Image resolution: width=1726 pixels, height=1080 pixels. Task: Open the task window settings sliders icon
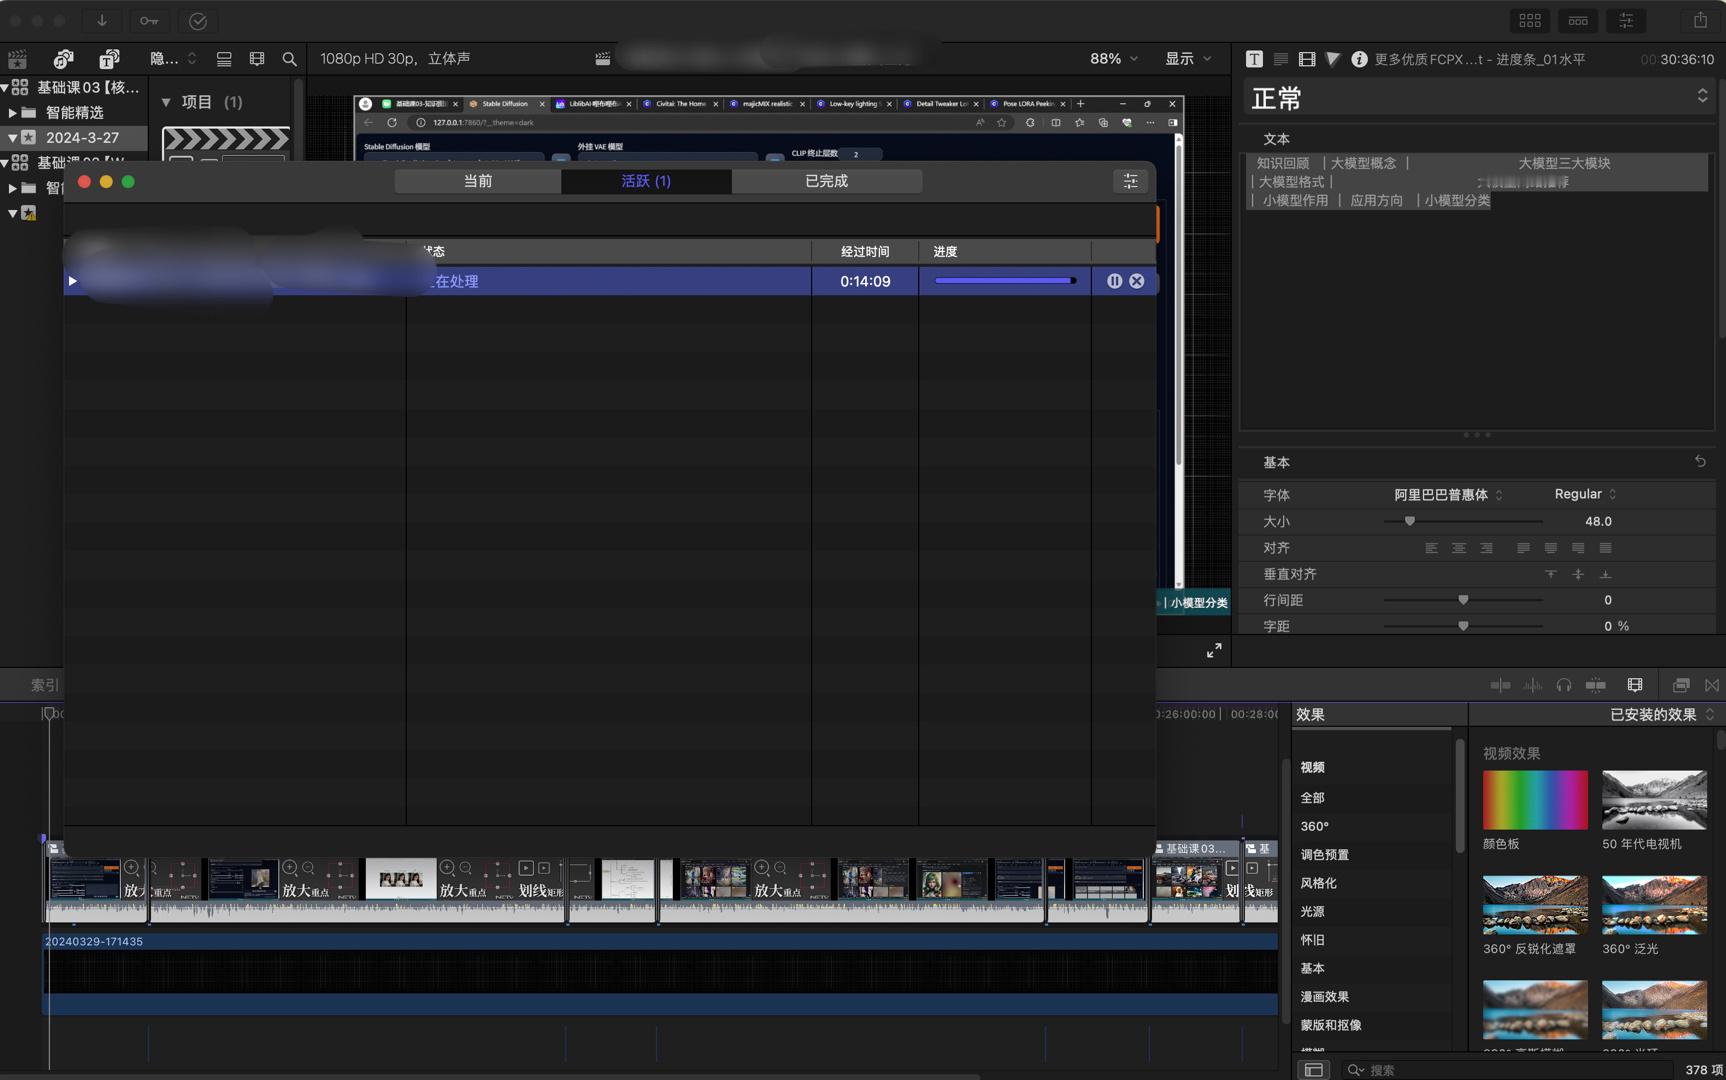pyautogui.click(x=1131, y=181)
